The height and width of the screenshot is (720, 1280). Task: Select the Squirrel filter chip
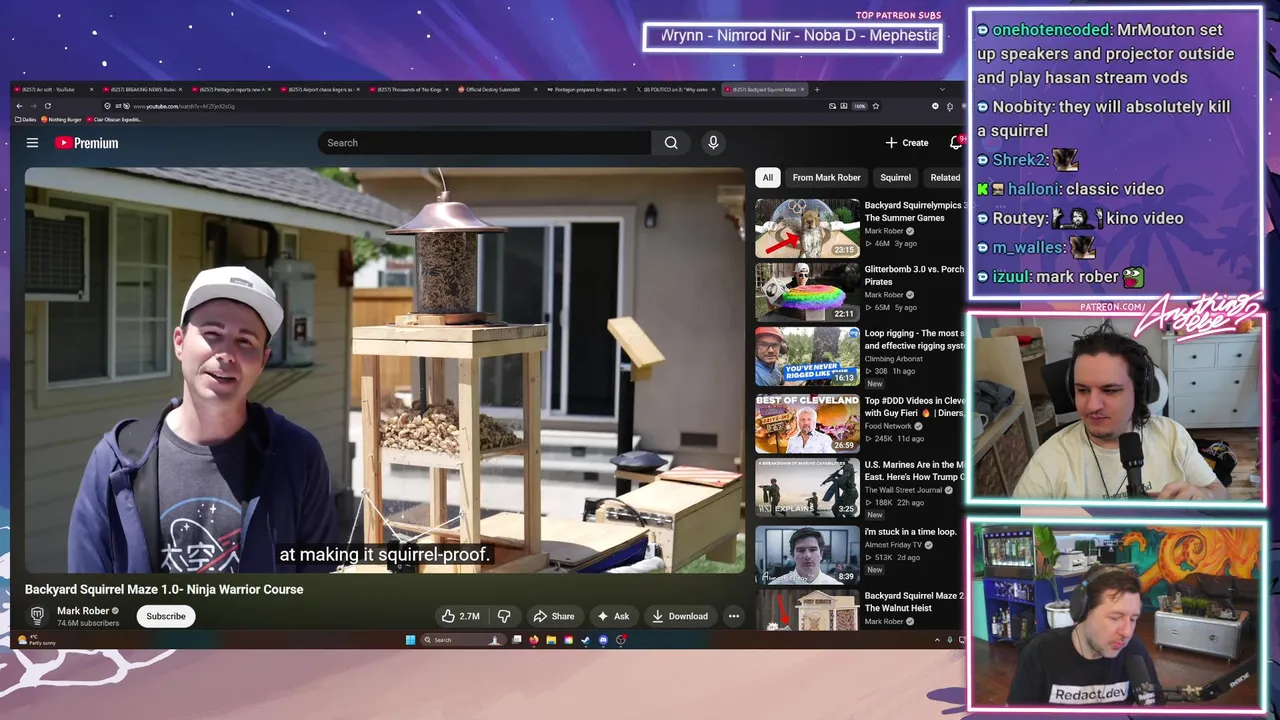895,178
